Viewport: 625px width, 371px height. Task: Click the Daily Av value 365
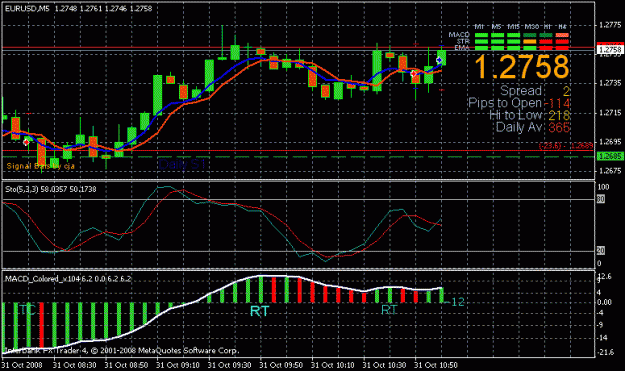559,128
